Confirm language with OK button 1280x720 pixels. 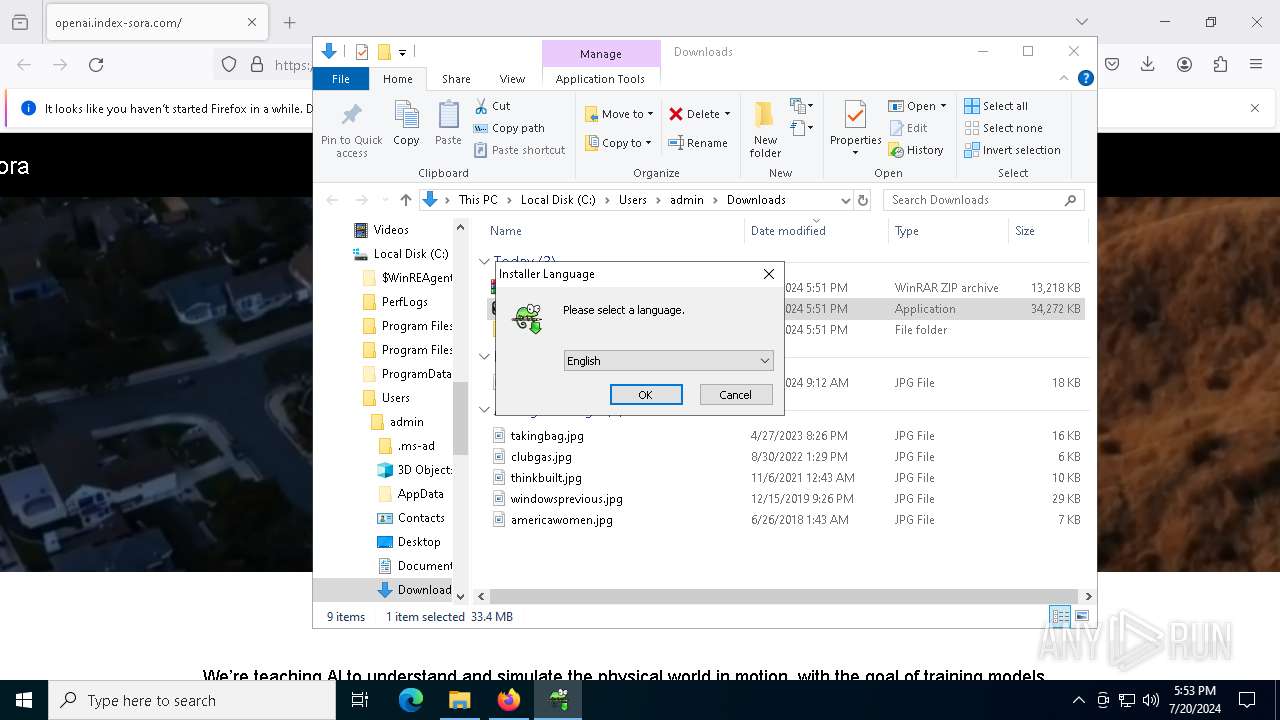(646, 395)
